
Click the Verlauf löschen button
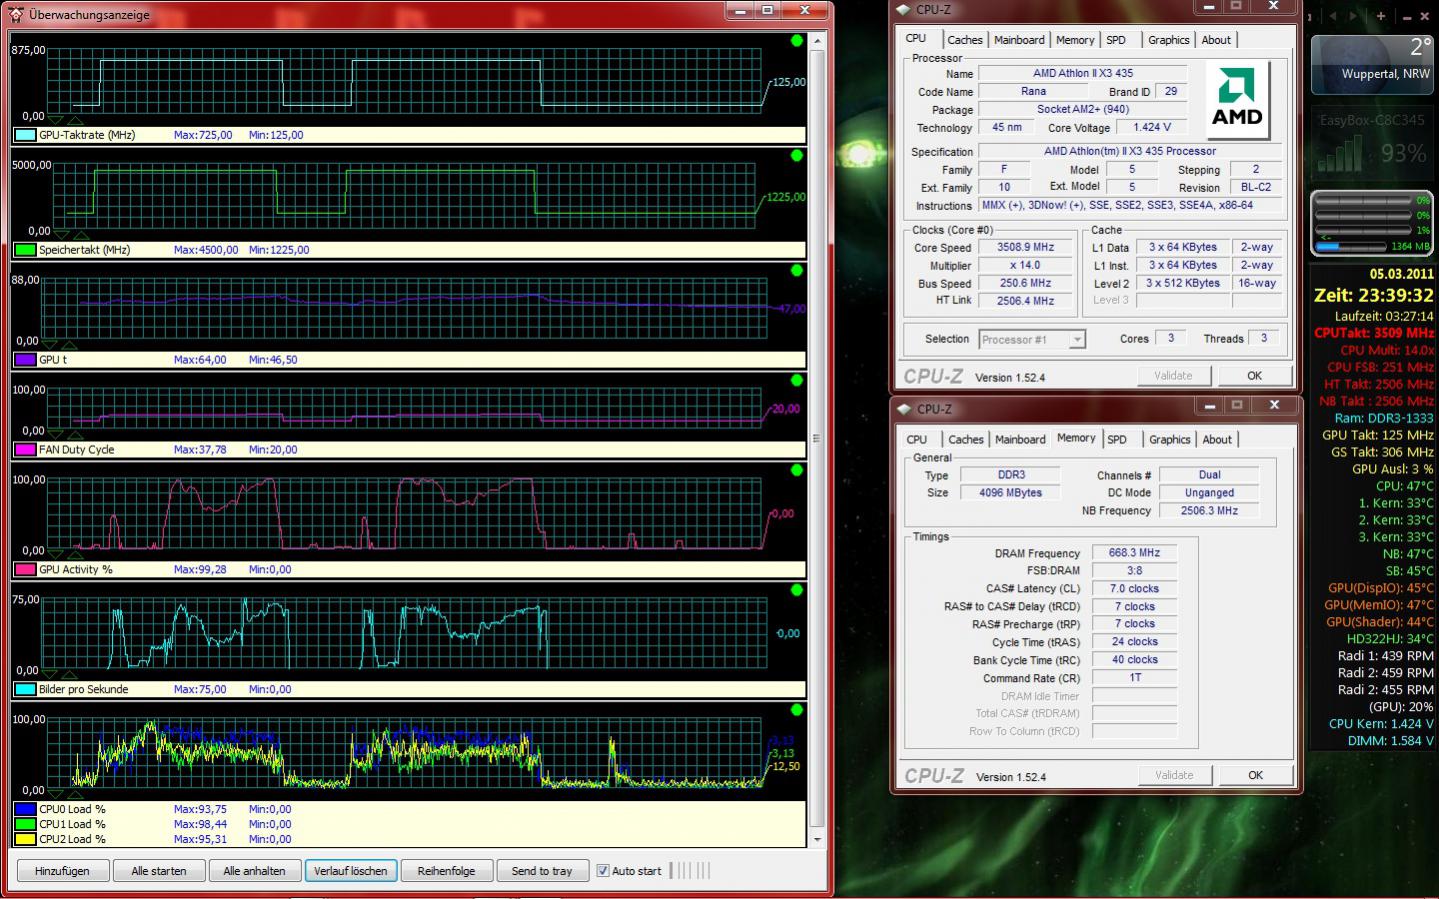(x=350, y=871)
